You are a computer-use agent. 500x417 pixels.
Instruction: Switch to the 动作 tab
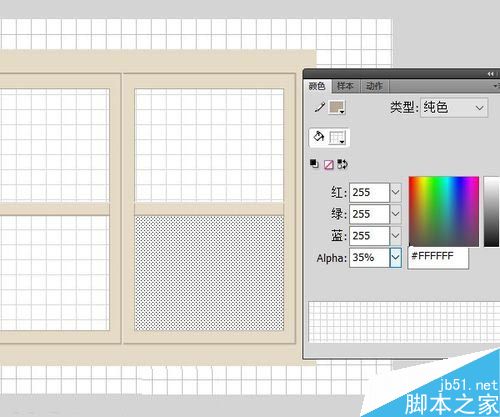pyautogui.click(x=374, y=86)
